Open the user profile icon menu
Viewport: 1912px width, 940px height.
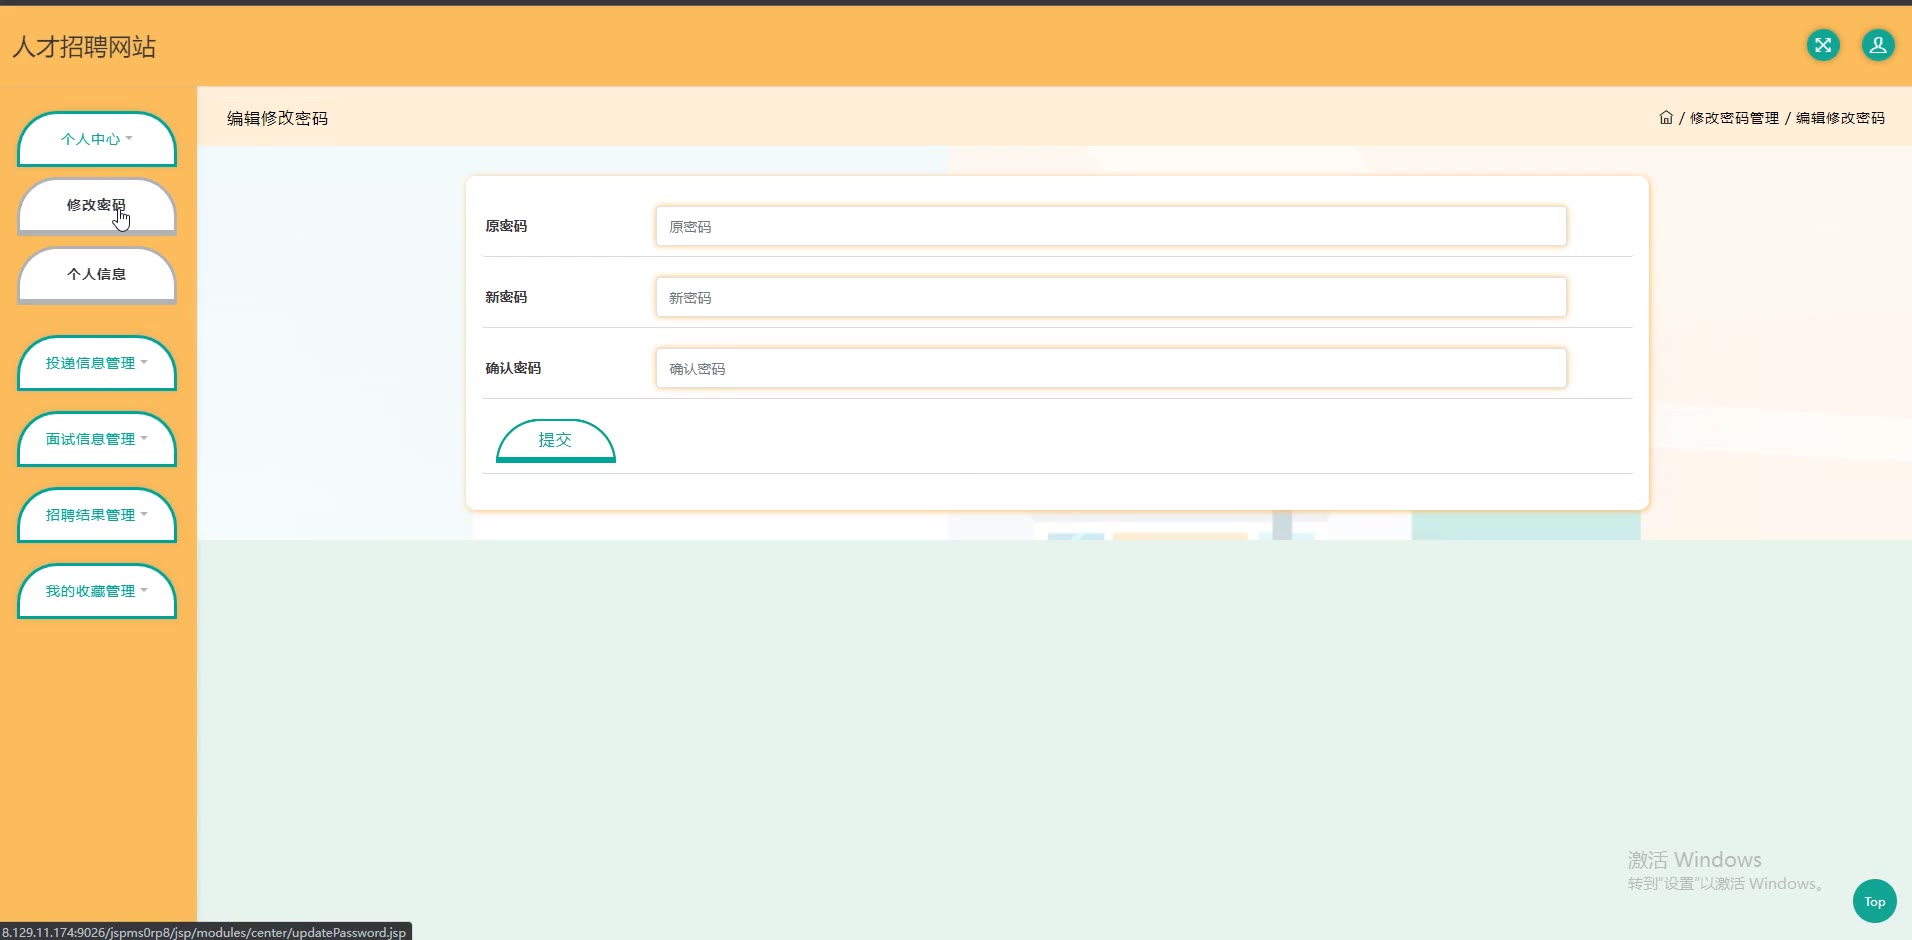1878,45
